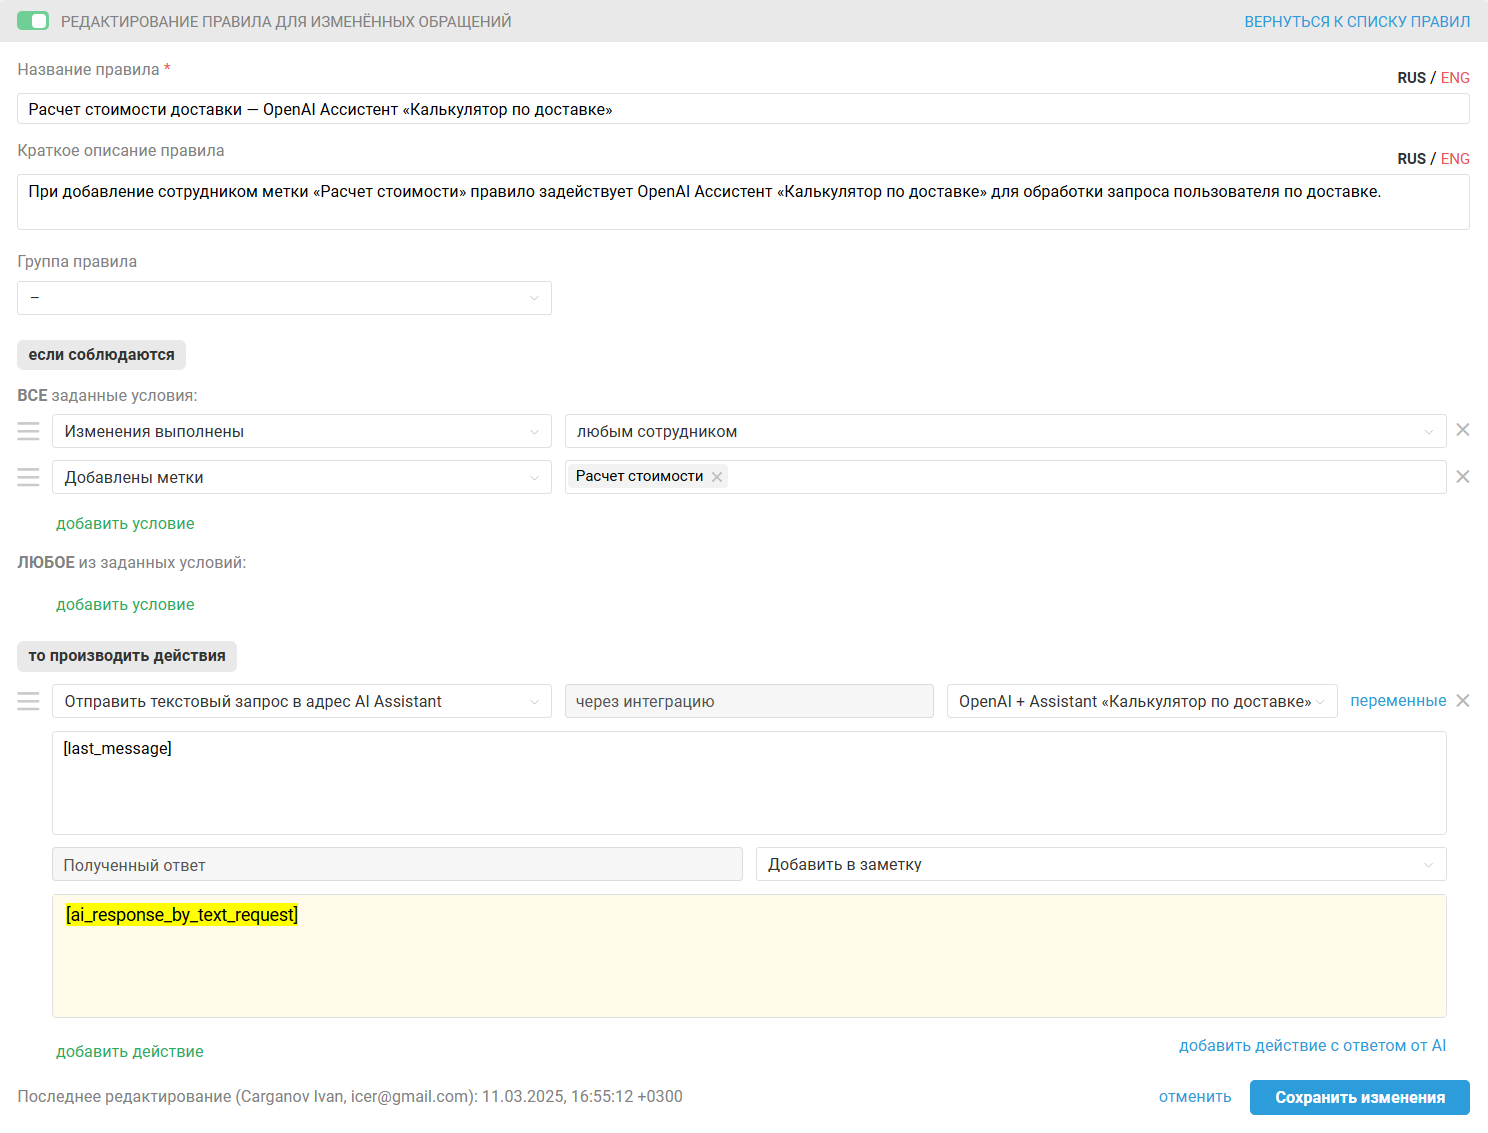Click the highlighted ai_response note text area
Screen dimensions: 1488x1133
(x=749, y=956)
